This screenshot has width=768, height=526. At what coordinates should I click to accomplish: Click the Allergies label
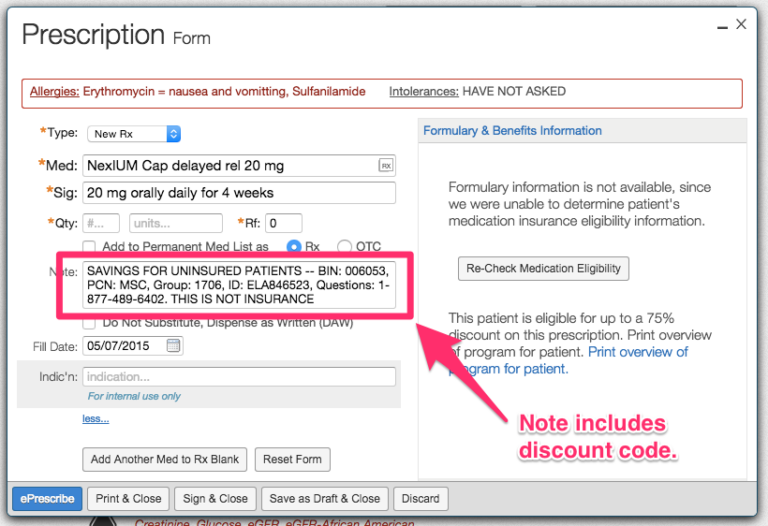point(54,92)
